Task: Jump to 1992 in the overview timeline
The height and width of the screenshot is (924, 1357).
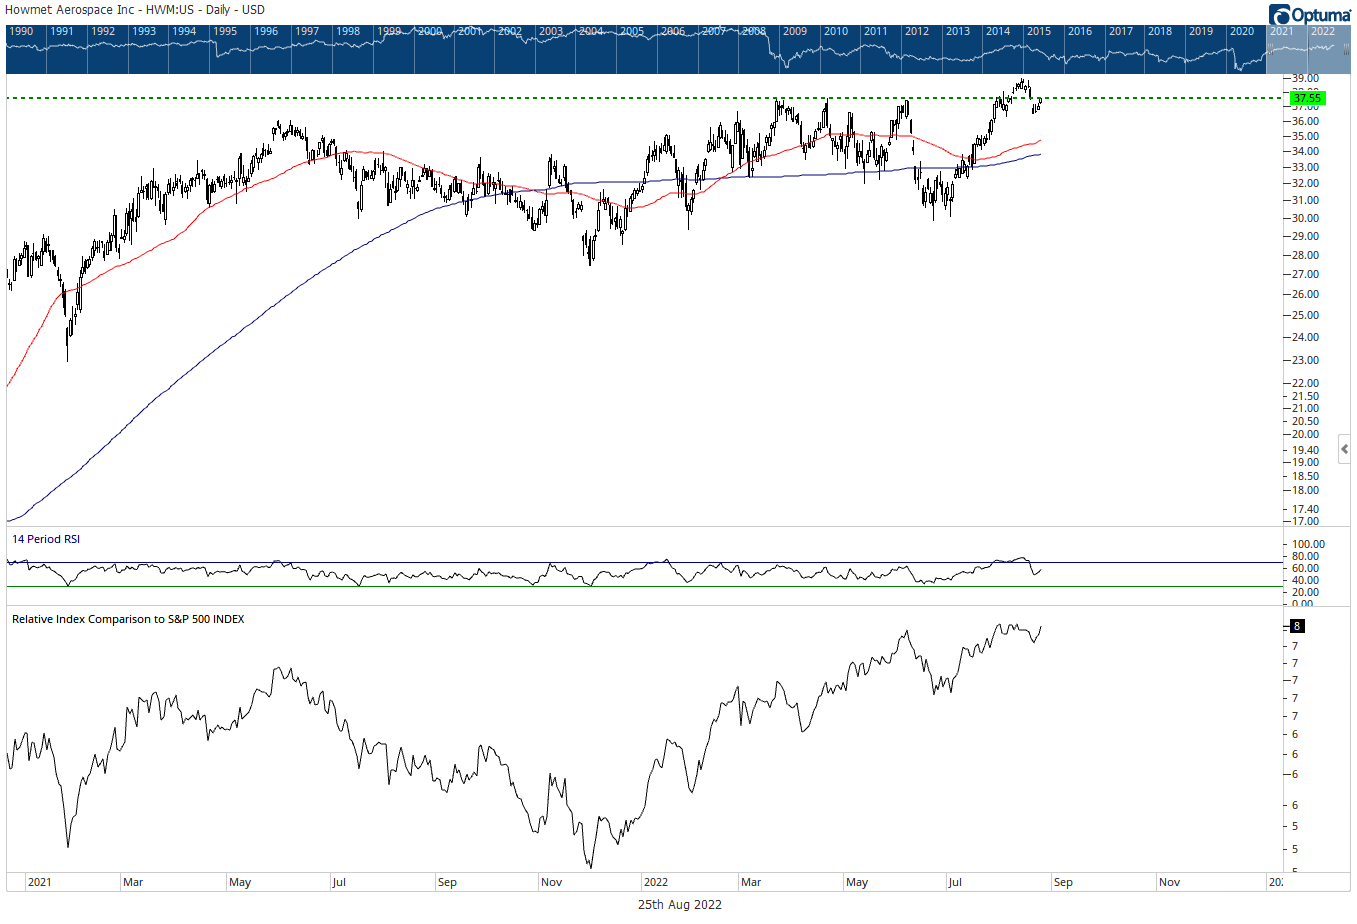Action: click(103, 31)
